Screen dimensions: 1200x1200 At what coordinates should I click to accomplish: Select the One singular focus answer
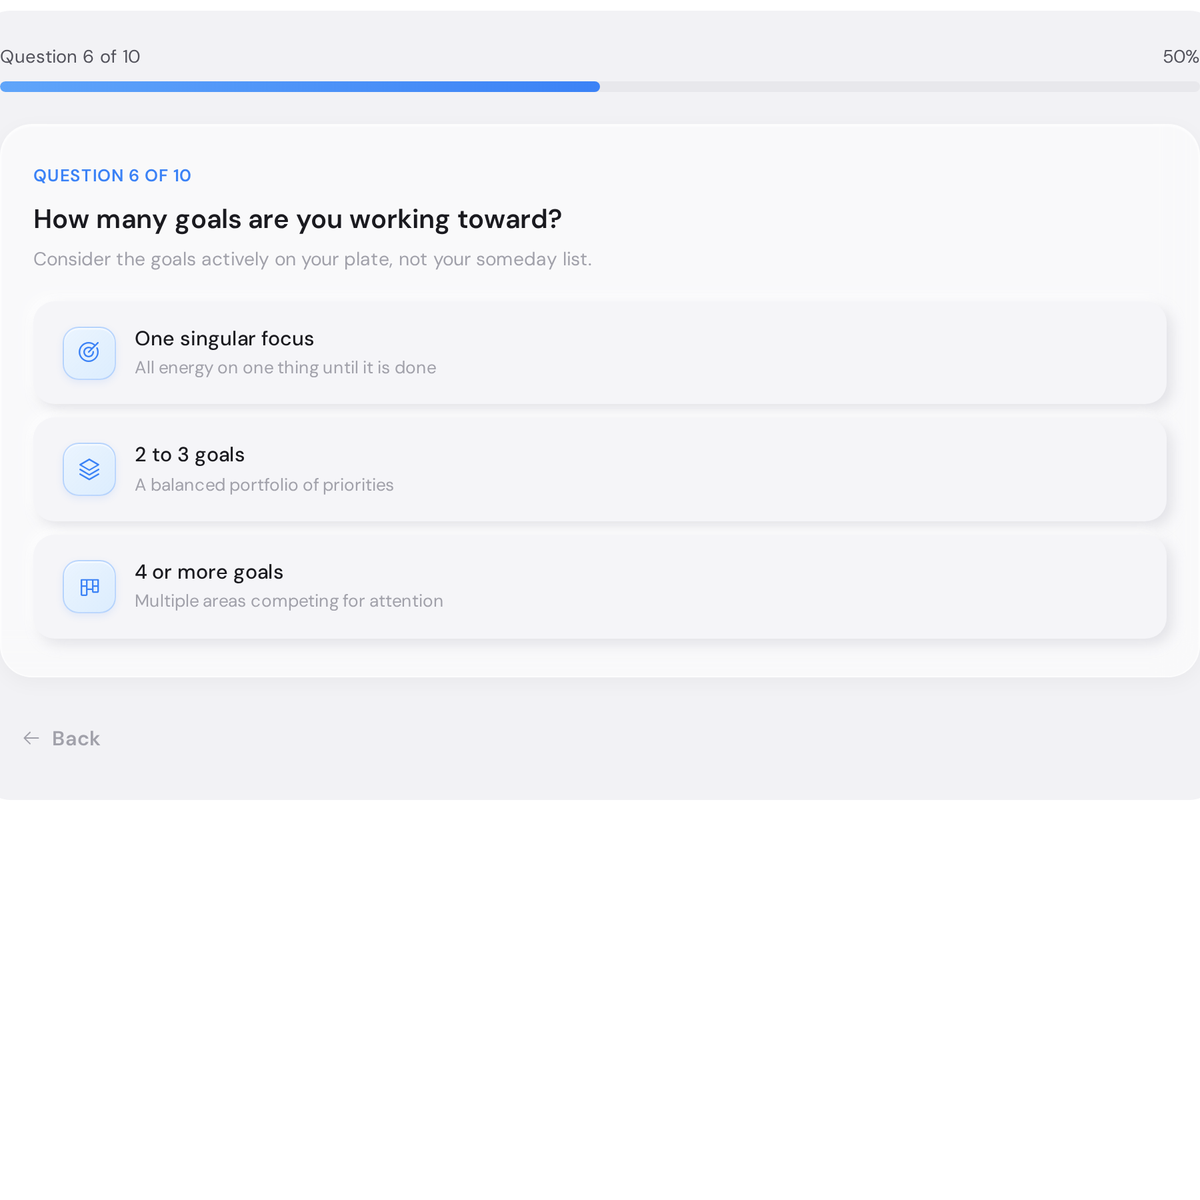[x=600, y=352]
